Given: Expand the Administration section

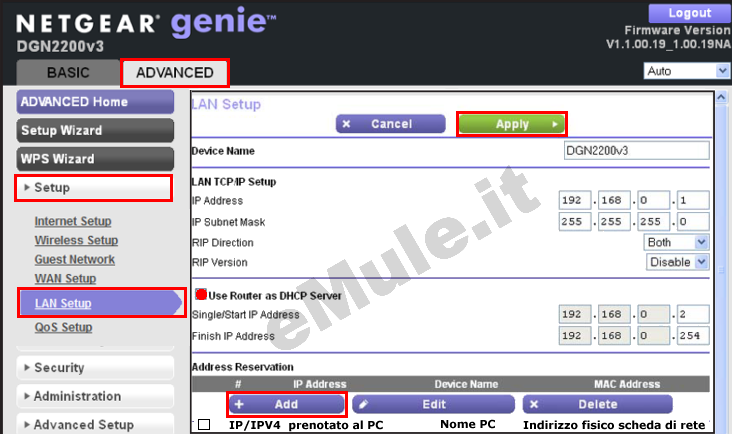Looking at the screenshot, I should click(95, 396).
